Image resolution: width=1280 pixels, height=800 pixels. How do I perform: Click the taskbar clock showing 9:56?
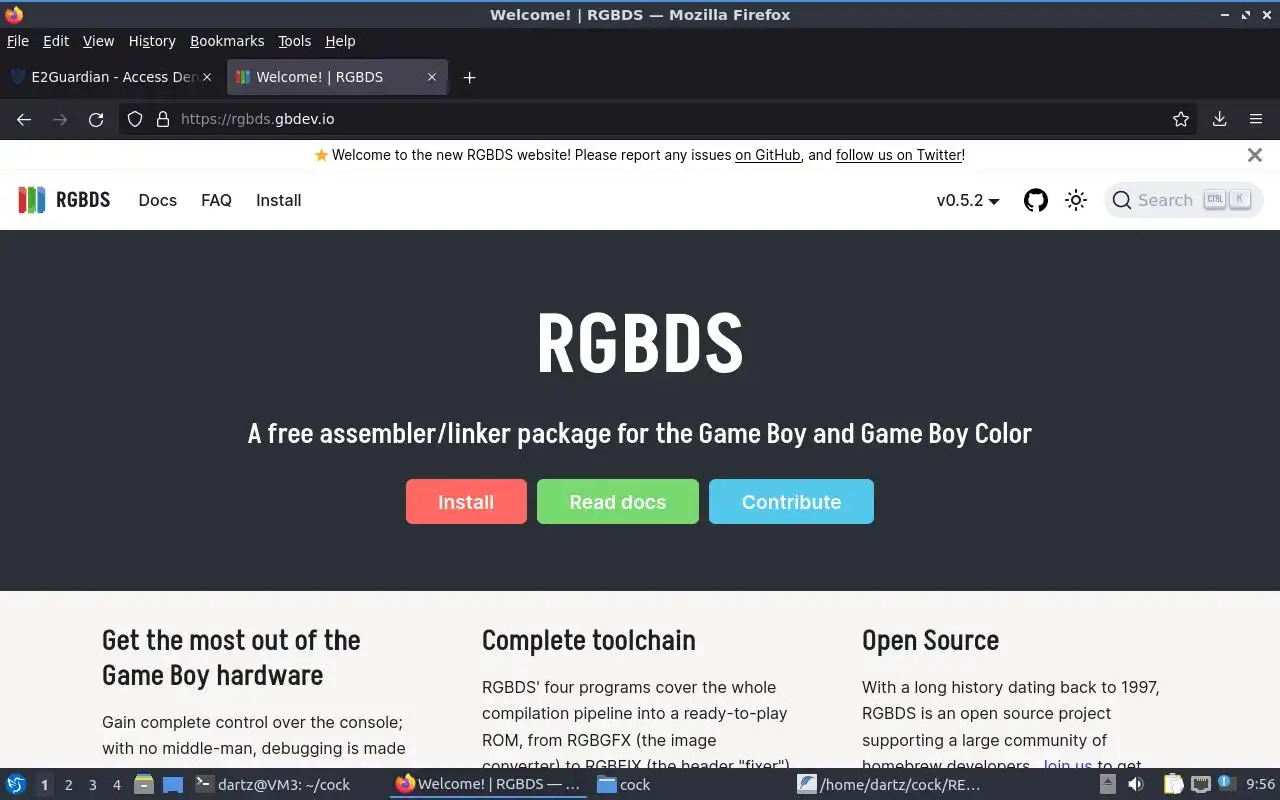pos(1260,785)
